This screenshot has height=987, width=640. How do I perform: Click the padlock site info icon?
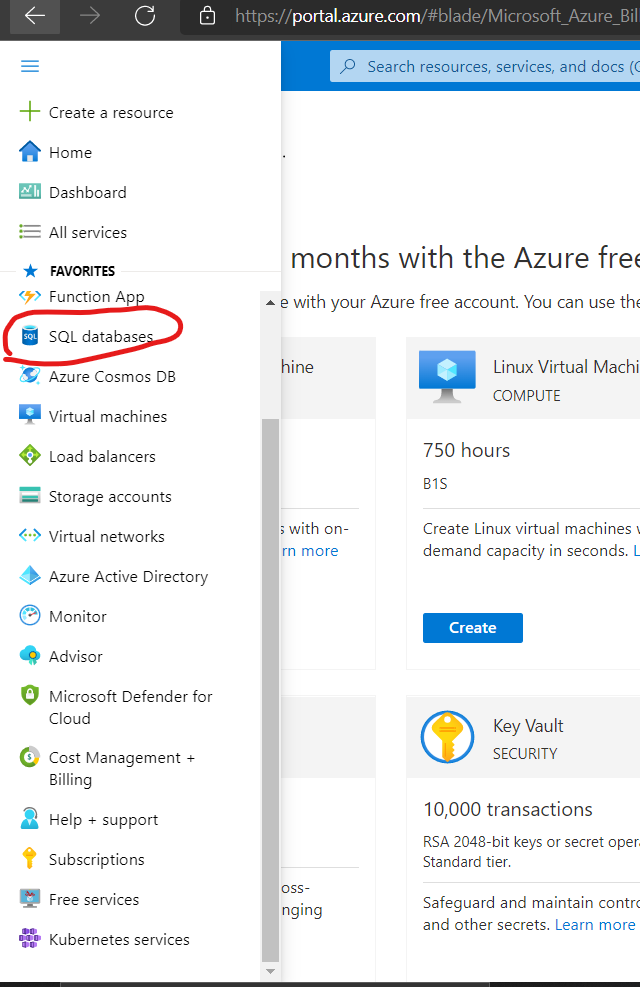(207, 16)
